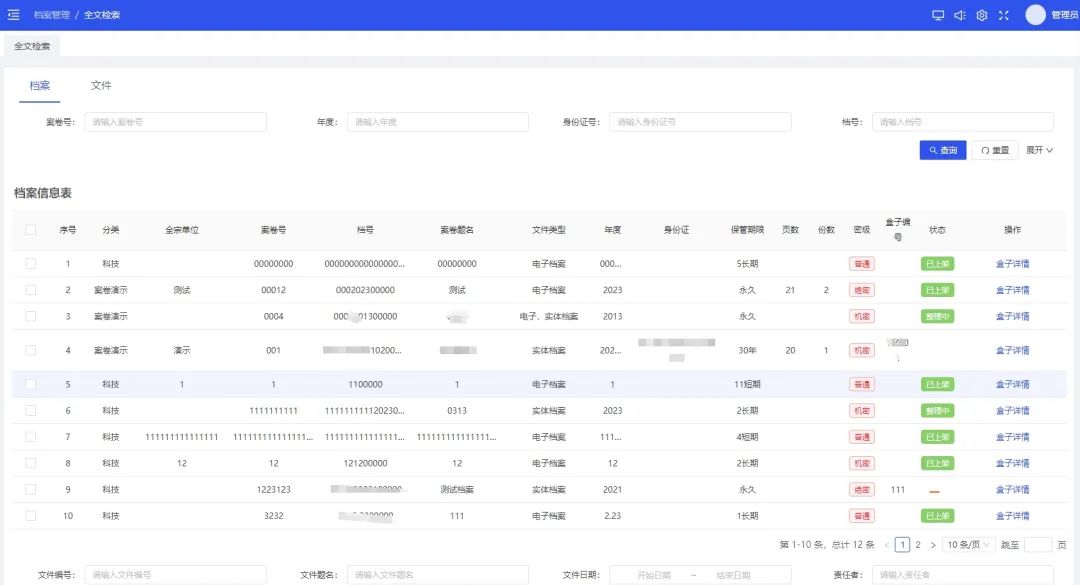Click the 案卷号 input field
1080x585 pixels.
[176, 122]
